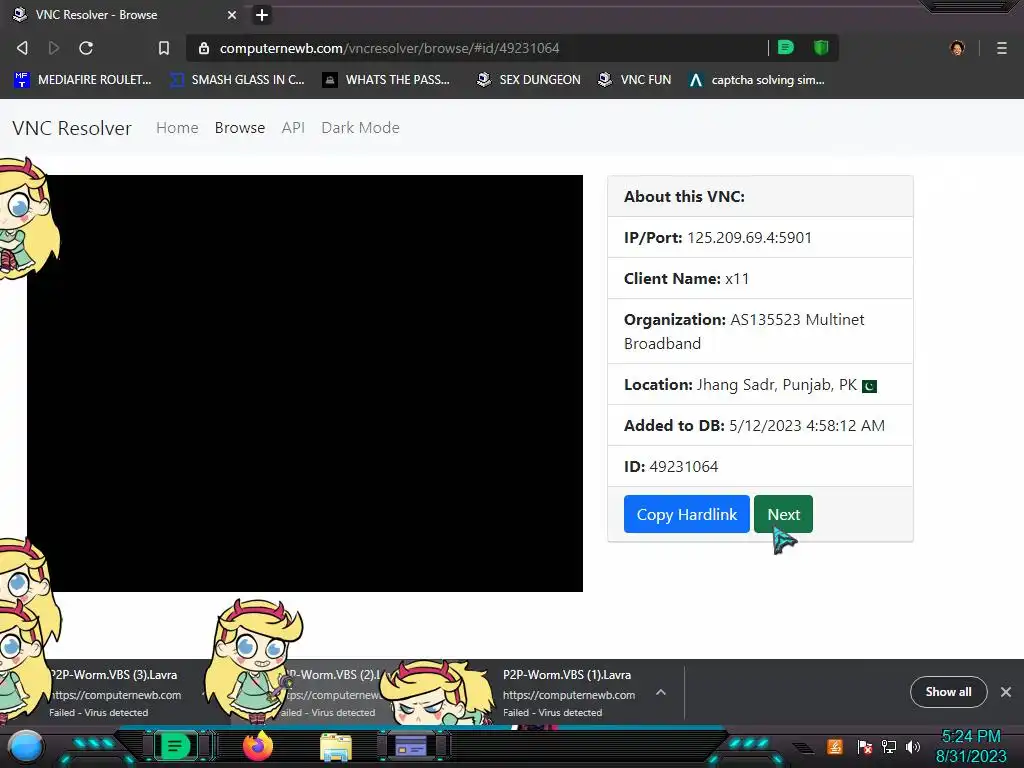Open the MEDIAFIRE ROULET... bookmark
1024x768 pixels.
(83, 80)
